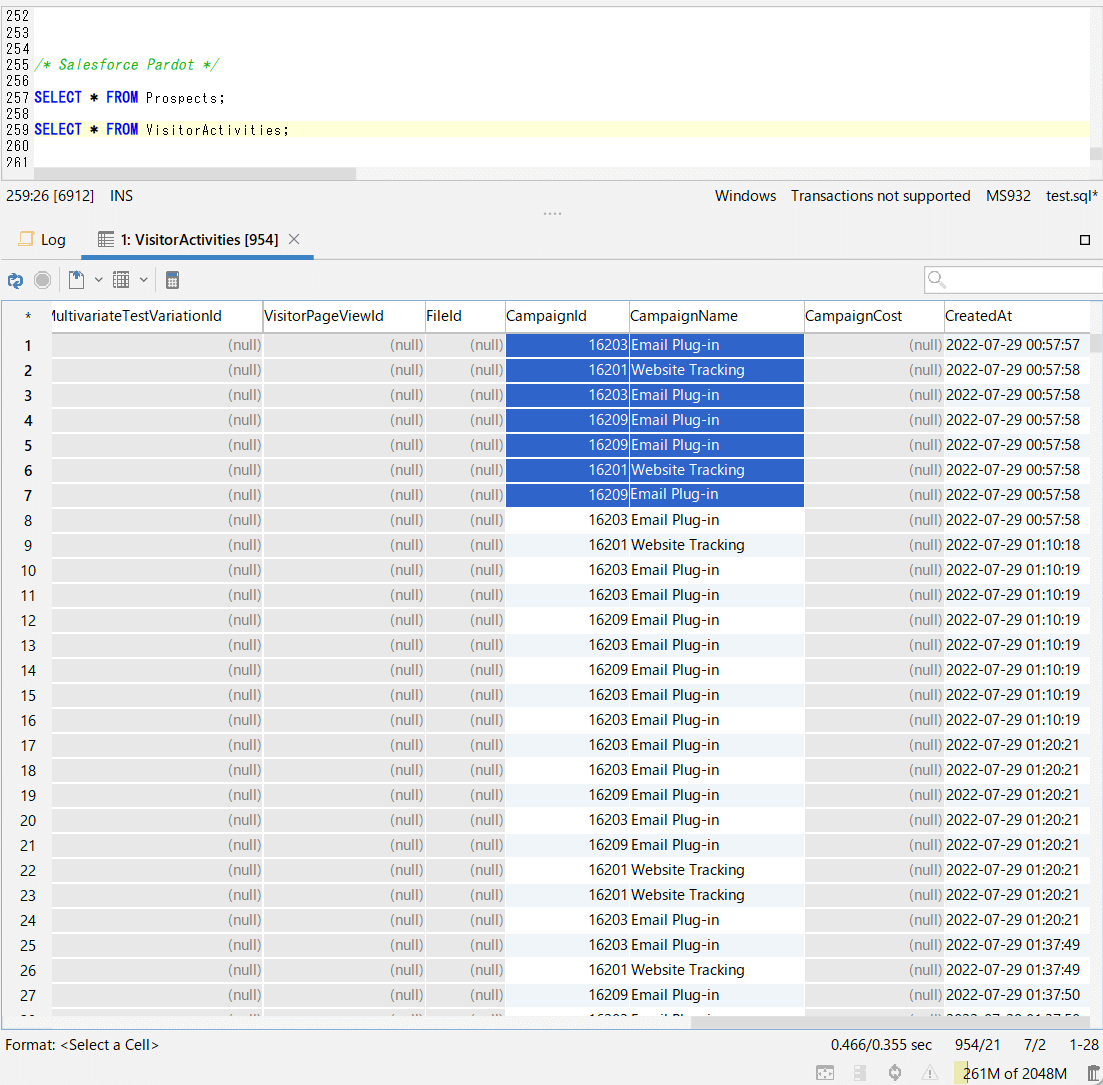Viewport: 1103px width, 1085px height.
Task: Click the maximize results panel icon
Action: (1085, 240)
